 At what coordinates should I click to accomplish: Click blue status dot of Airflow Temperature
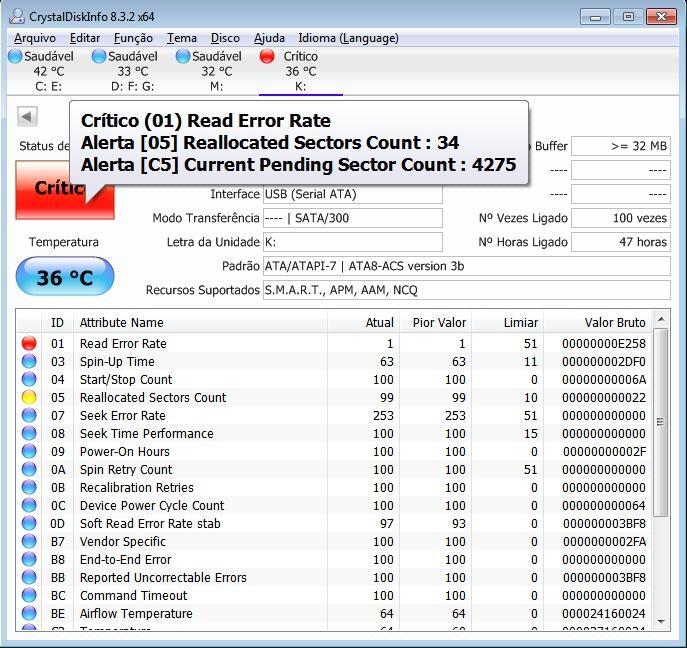tap(29, 613)
